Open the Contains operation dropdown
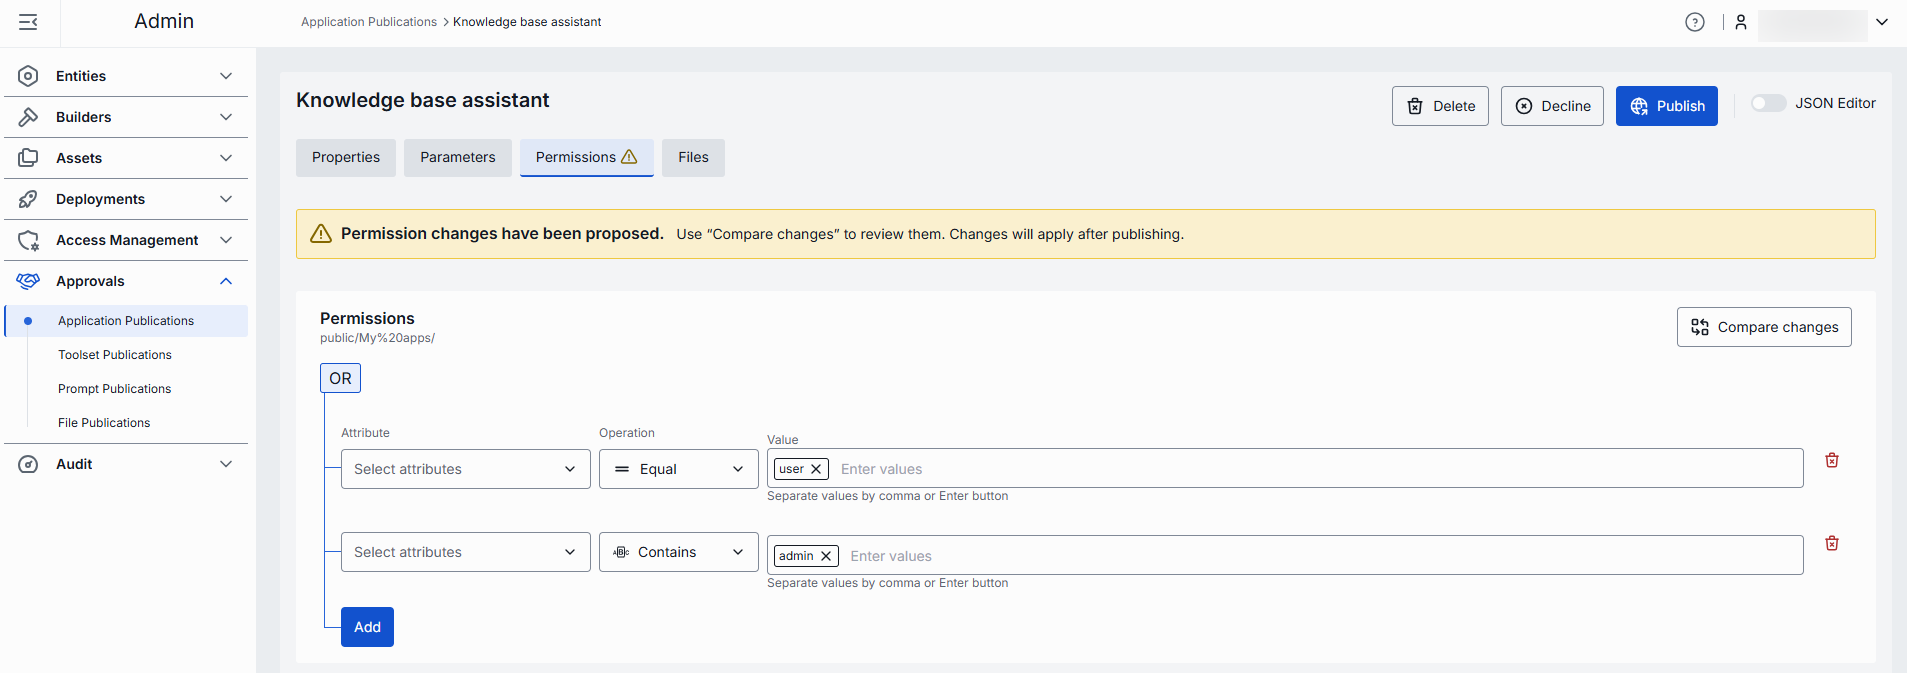 tap(678, 552)
